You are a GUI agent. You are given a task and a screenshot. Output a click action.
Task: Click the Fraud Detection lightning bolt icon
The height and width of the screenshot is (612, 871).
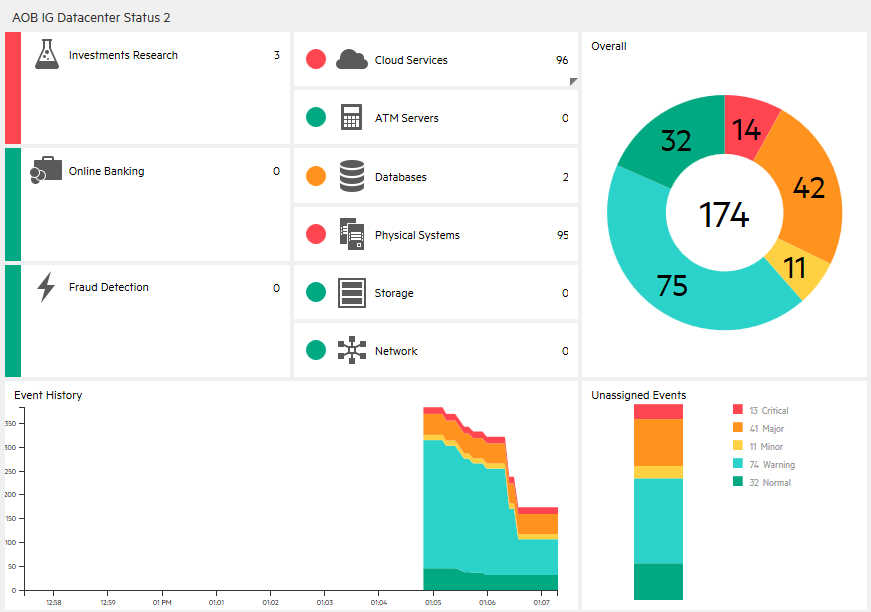point(46,287)
